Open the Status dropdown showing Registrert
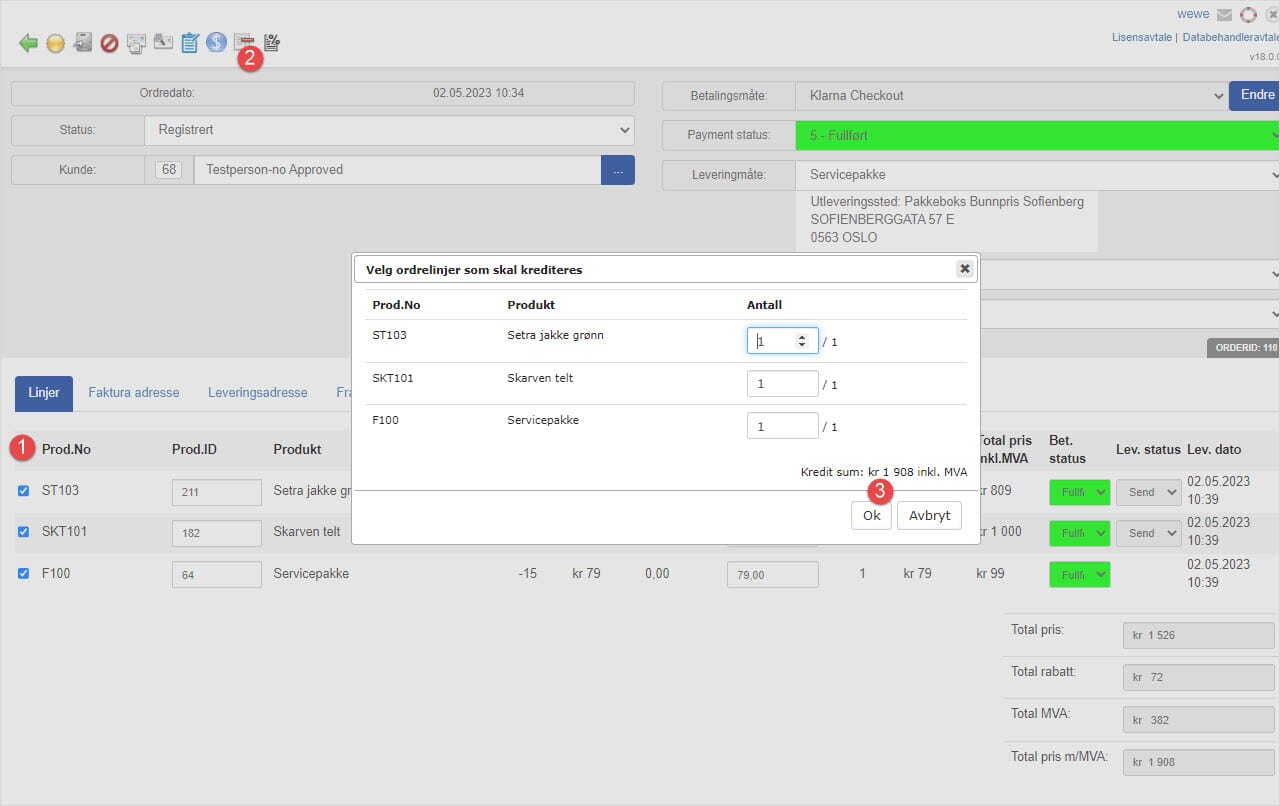The width and height of the screenshot is (1280, 806). click(x=389, y=130)
